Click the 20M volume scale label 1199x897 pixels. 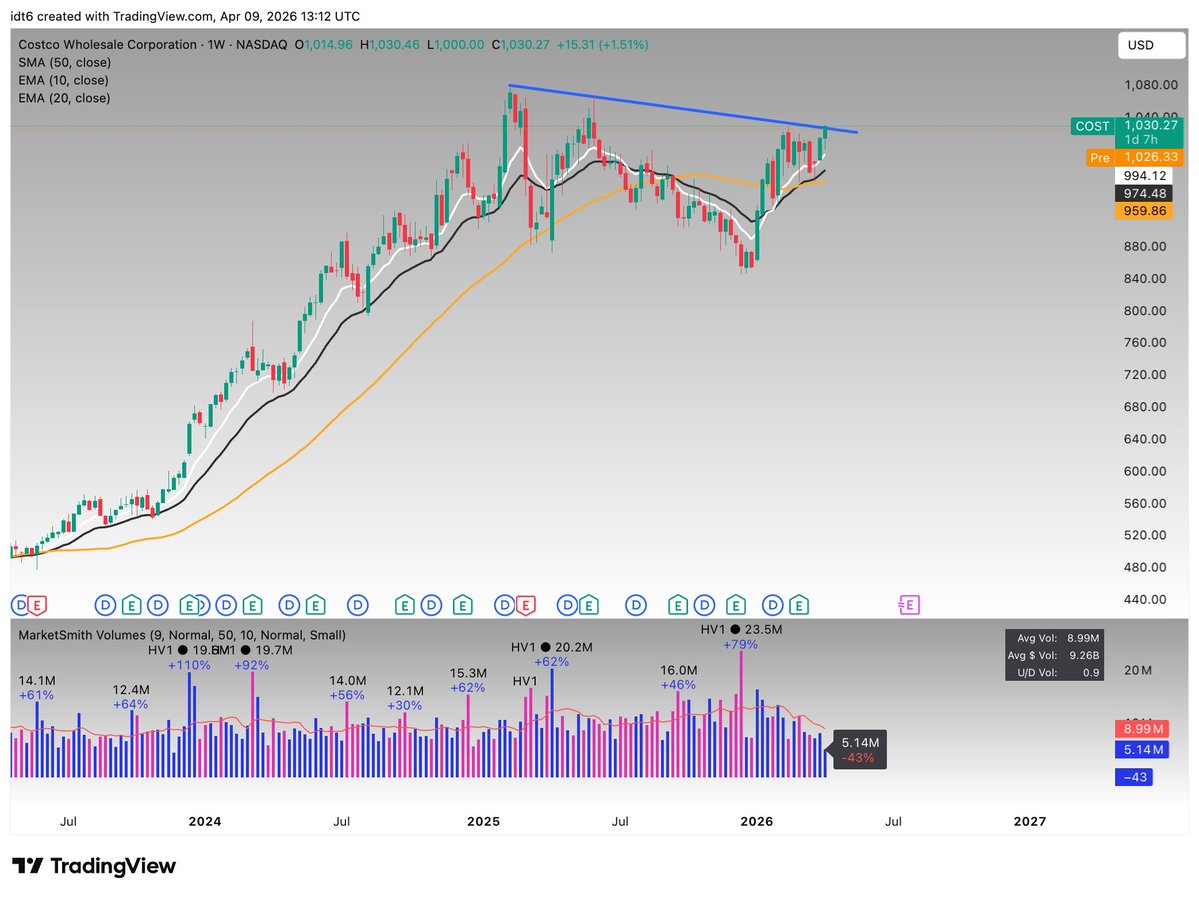pyautogui.click(x=1138, y=671)
